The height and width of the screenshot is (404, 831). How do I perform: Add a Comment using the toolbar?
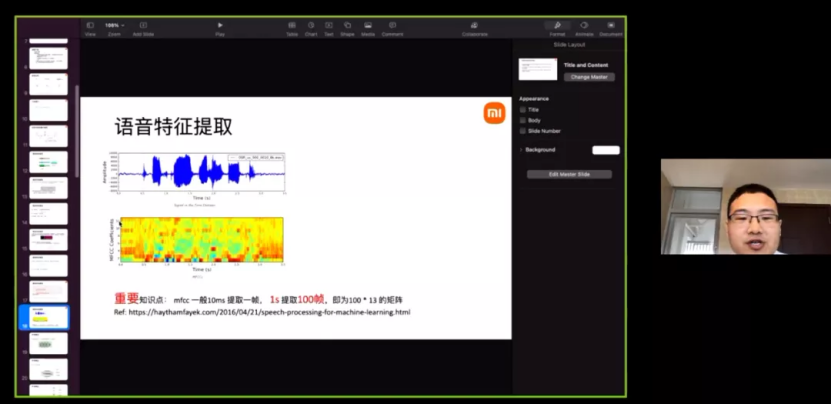click(392, 25)
